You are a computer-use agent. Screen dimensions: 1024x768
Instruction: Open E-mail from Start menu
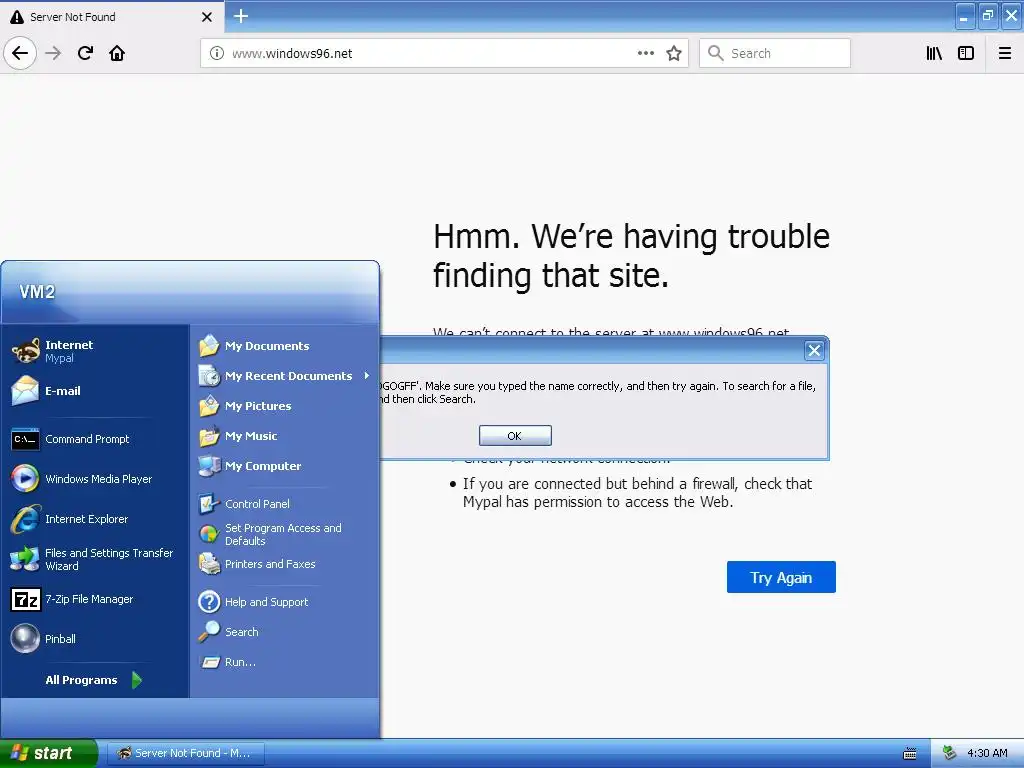coord(95,391)
